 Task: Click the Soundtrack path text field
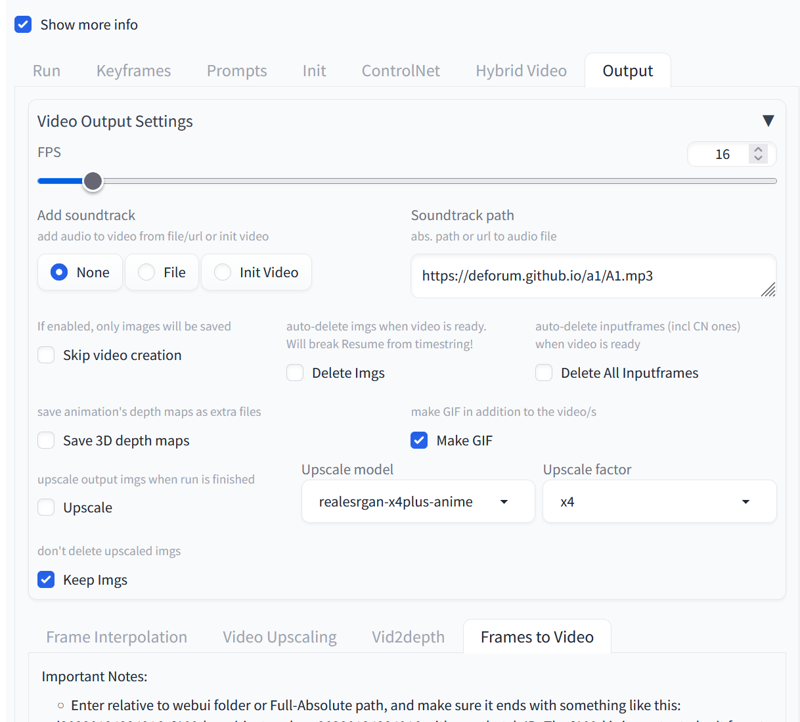click(593, 276)
